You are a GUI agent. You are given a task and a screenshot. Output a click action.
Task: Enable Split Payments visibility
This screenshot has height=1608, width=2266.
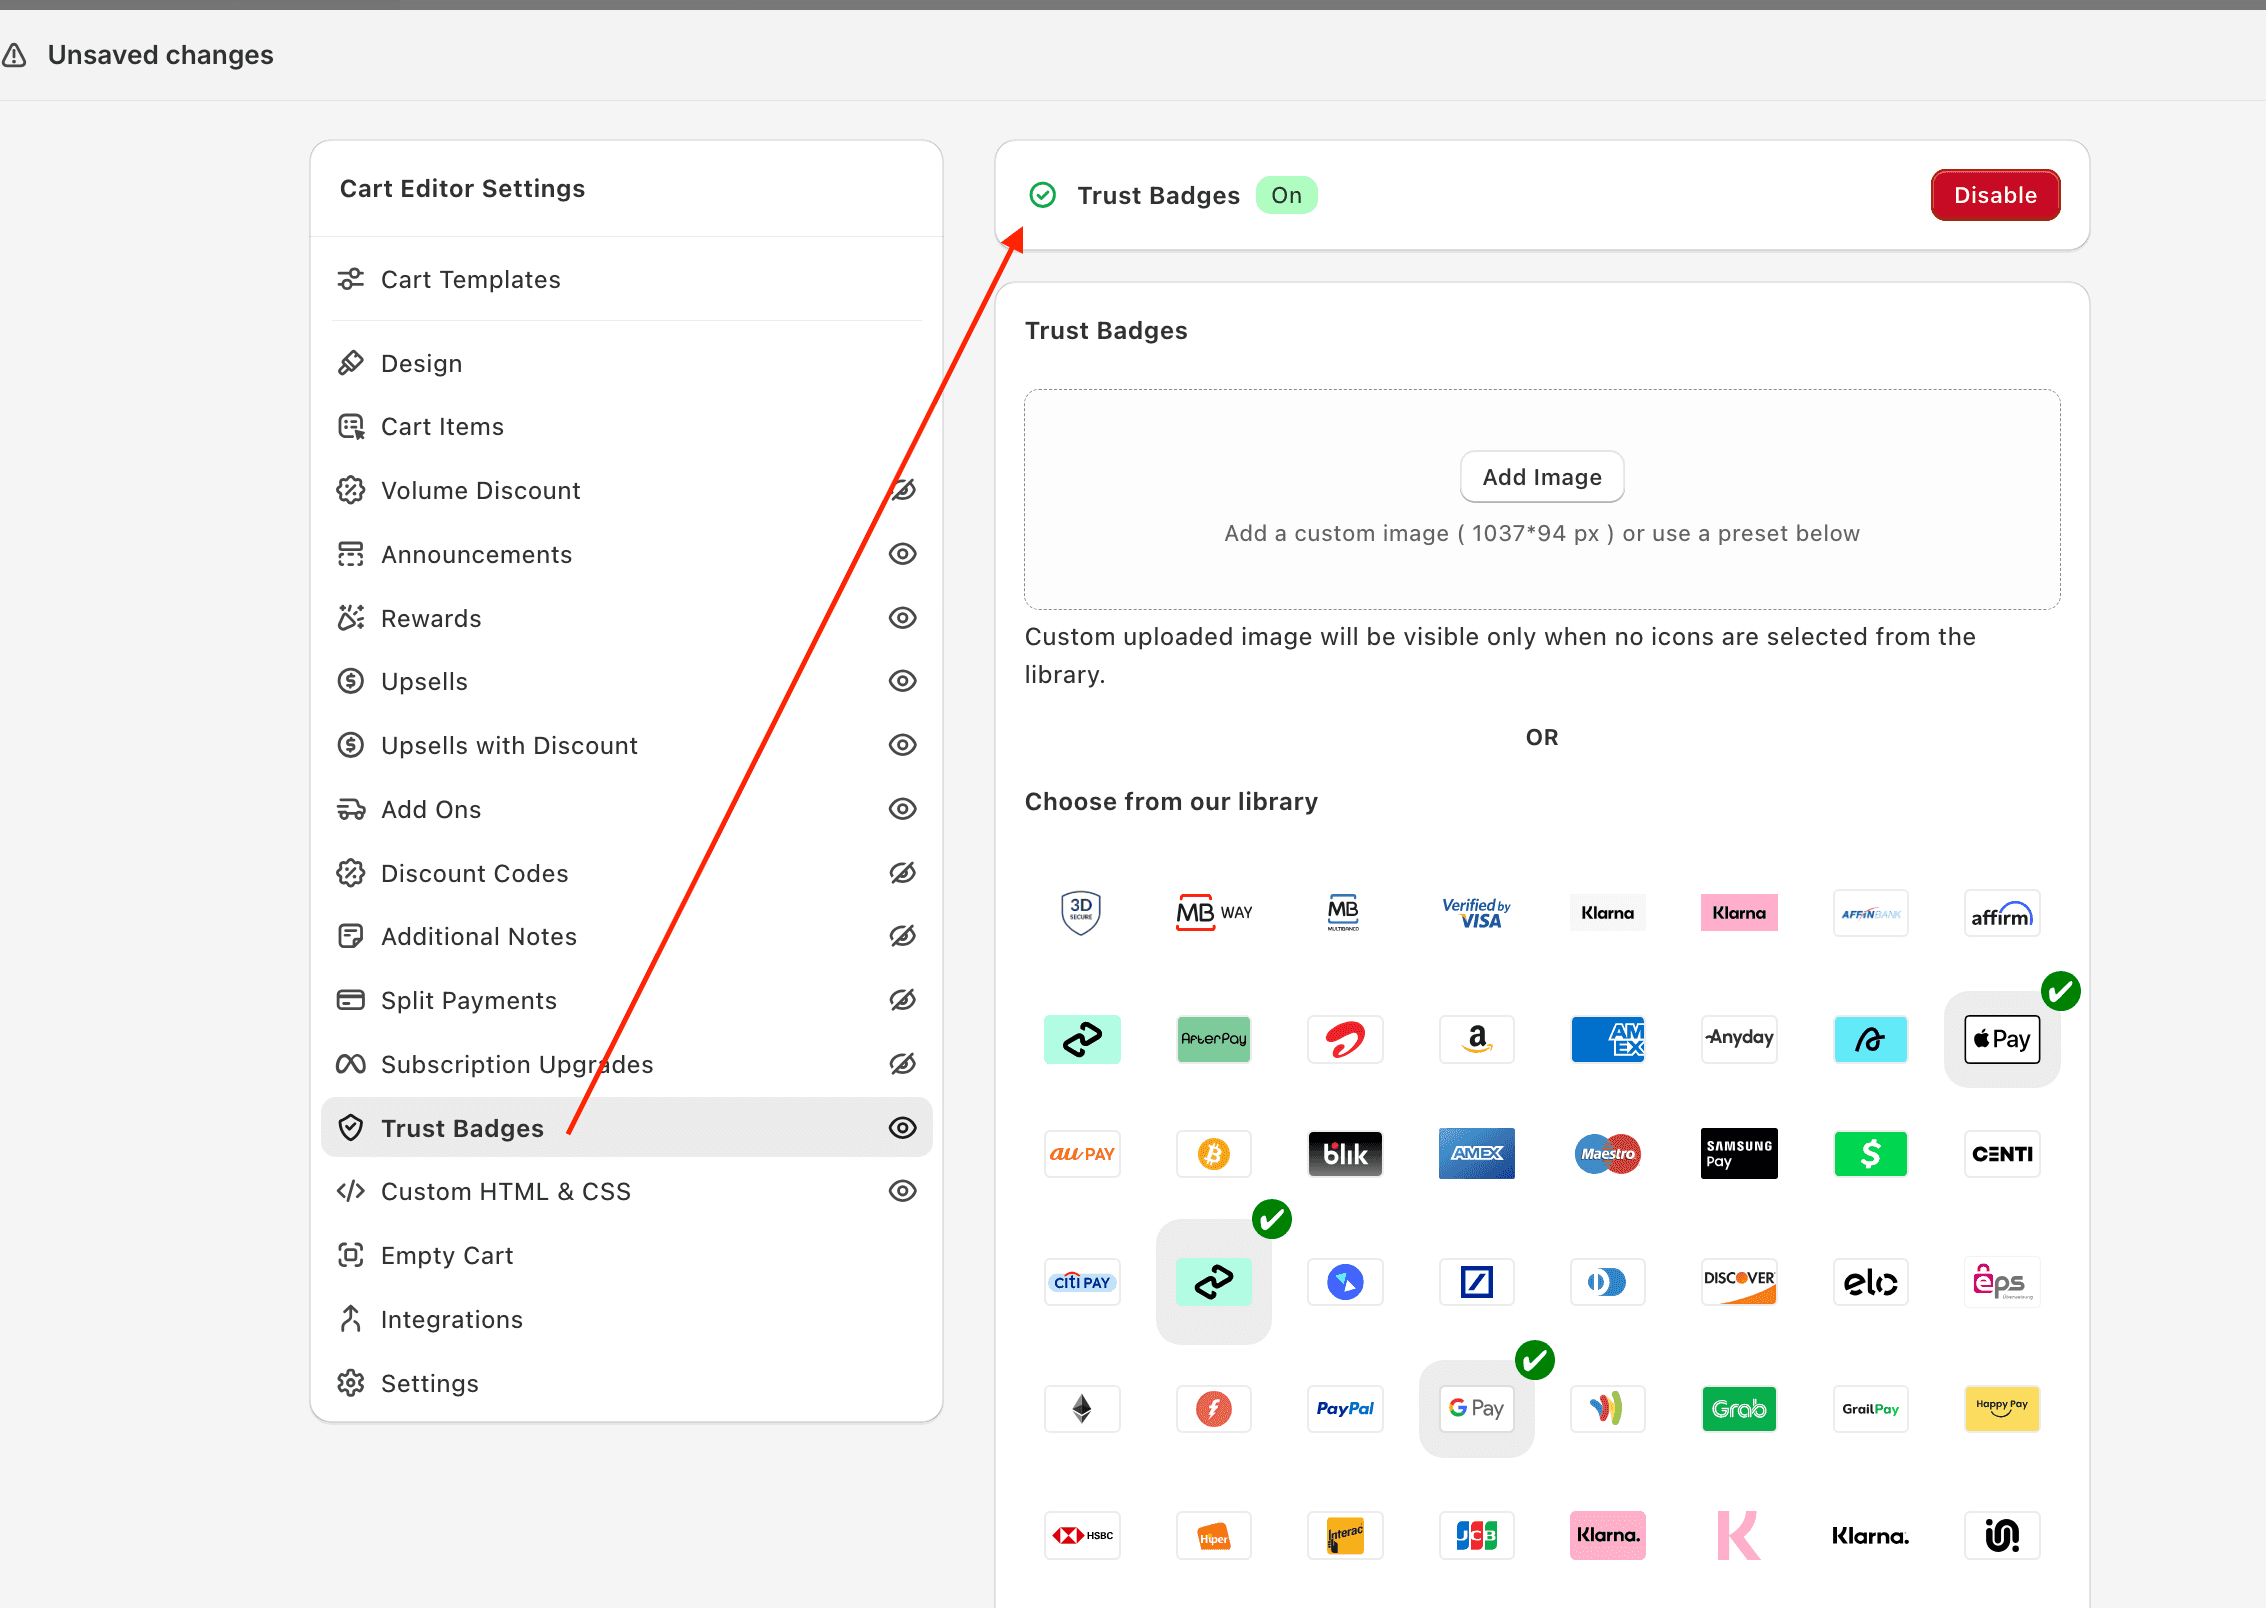[903, 1000]
